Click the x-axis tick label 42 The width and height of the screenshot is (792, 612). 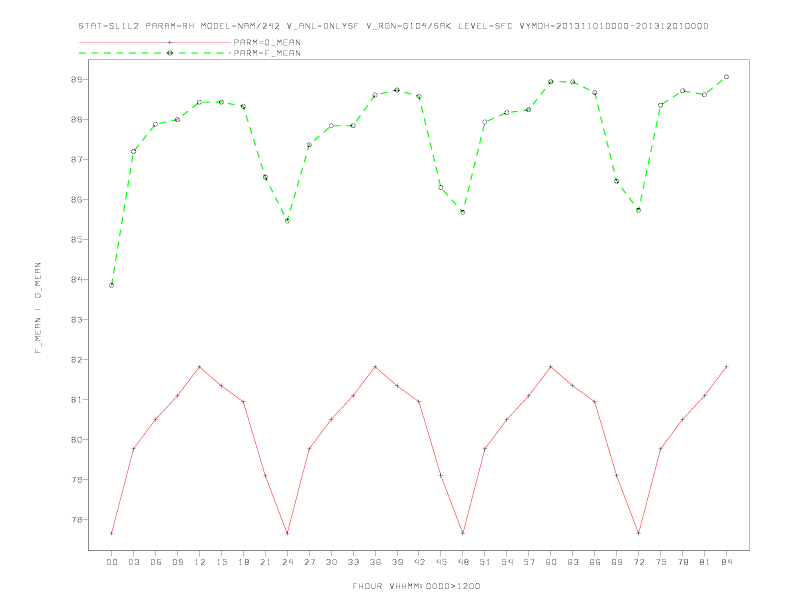[419, 562]
